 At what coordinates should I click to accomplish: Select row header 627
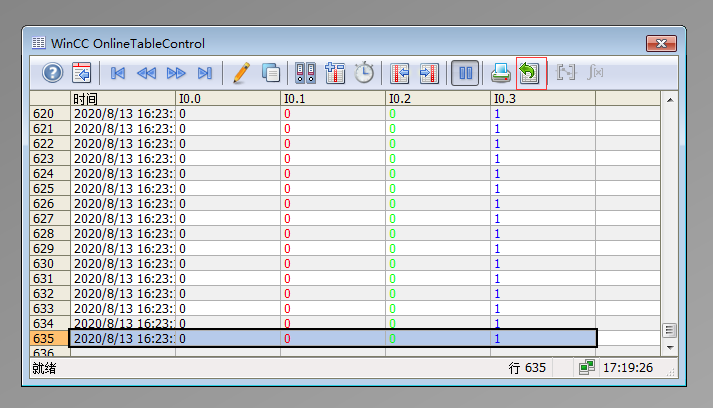(50, 219)
